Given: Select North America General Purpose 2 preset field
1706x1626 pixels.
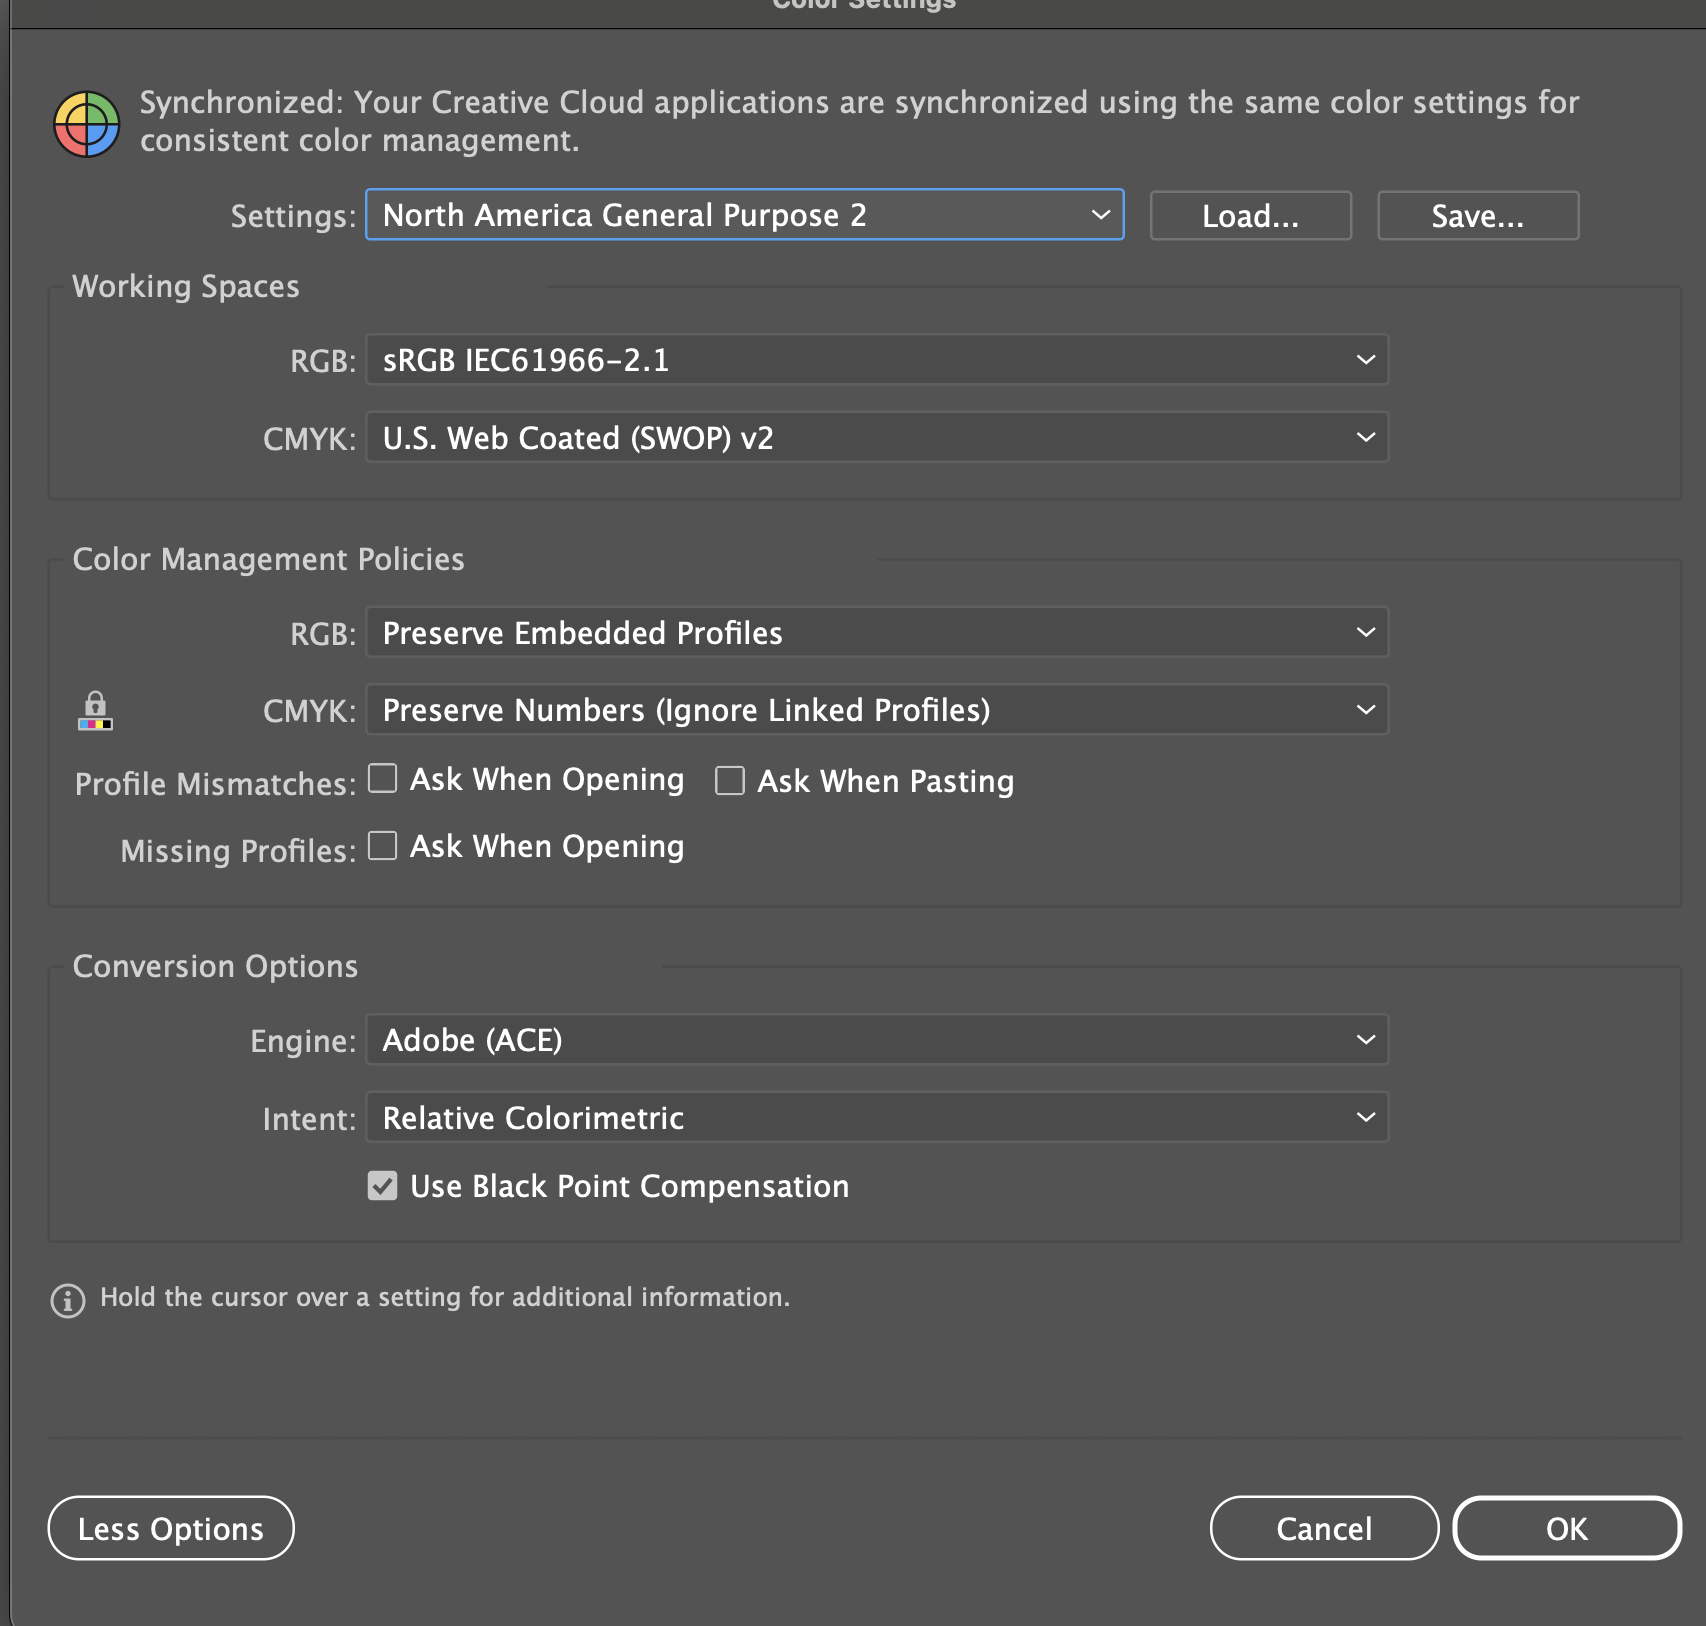Looking at the screenshot, I should (700, 215).
